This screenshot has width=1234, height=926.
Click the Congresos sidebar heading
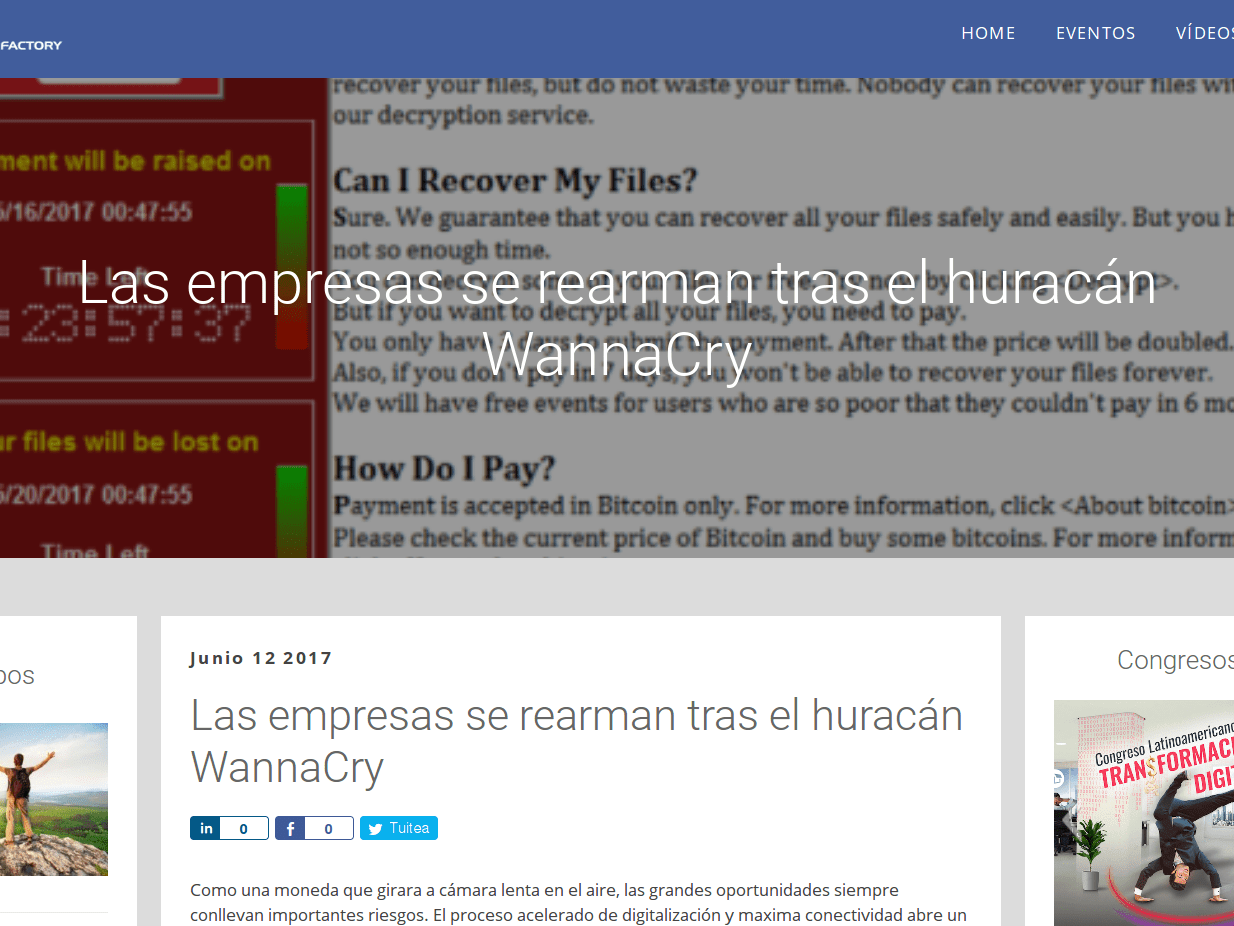coord(1174,660)
